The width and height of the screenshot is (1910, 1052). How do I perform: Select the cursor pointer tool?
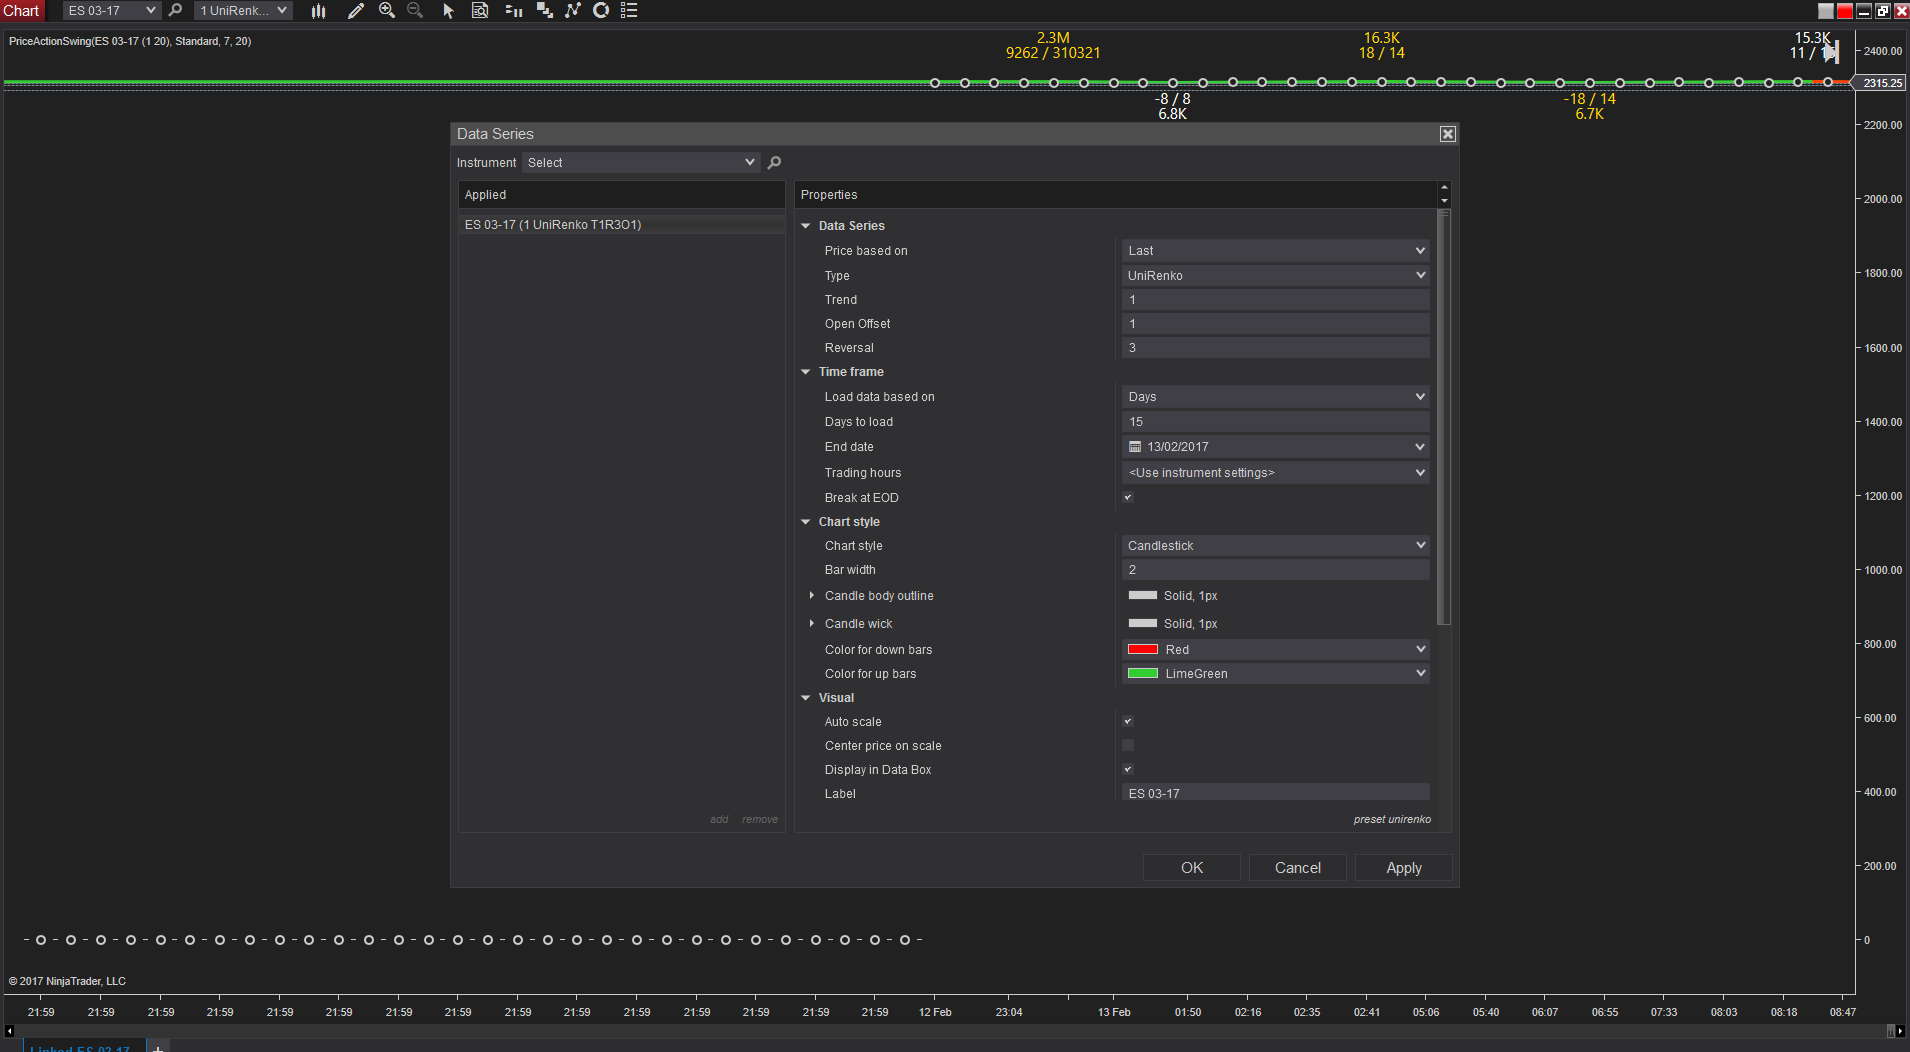[x=448, y=10]
